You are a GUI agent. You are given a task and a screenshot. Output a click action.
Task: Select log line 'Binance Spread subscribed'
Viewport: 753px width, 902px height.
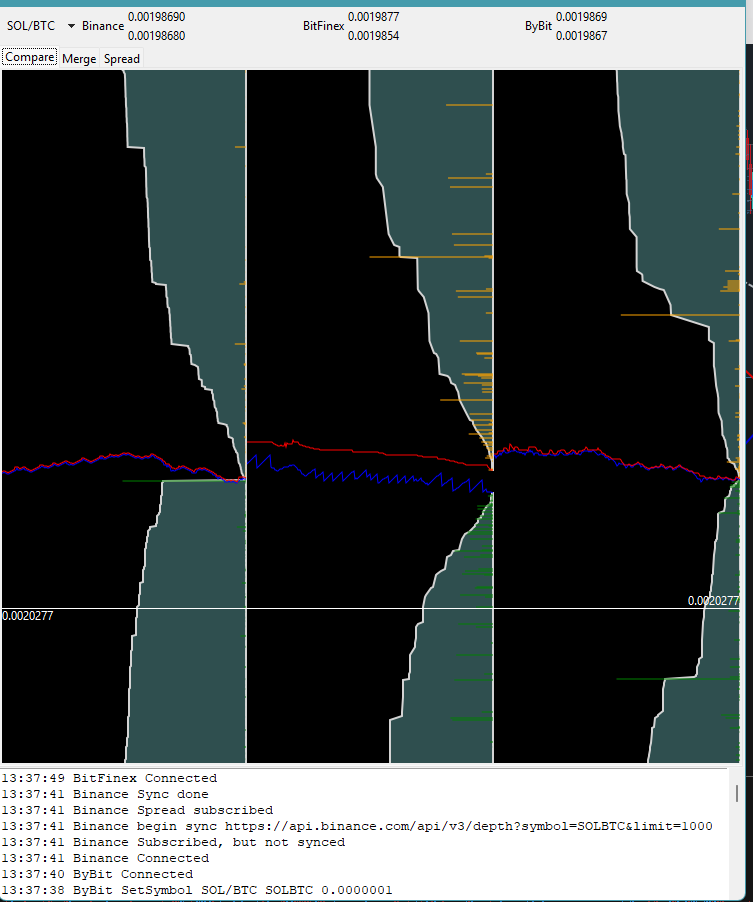tap(137, 811)
